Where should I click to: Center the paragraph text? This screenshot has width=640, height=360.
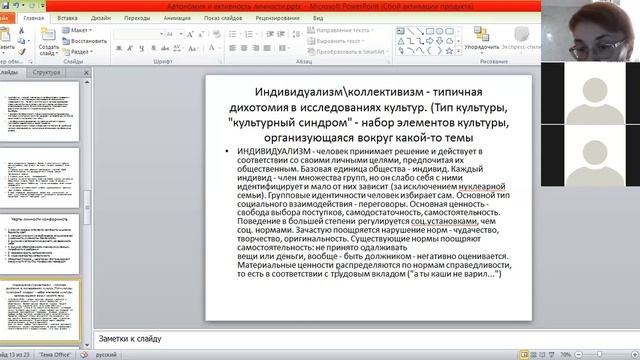pyautogui.click(x=244, y=48)
